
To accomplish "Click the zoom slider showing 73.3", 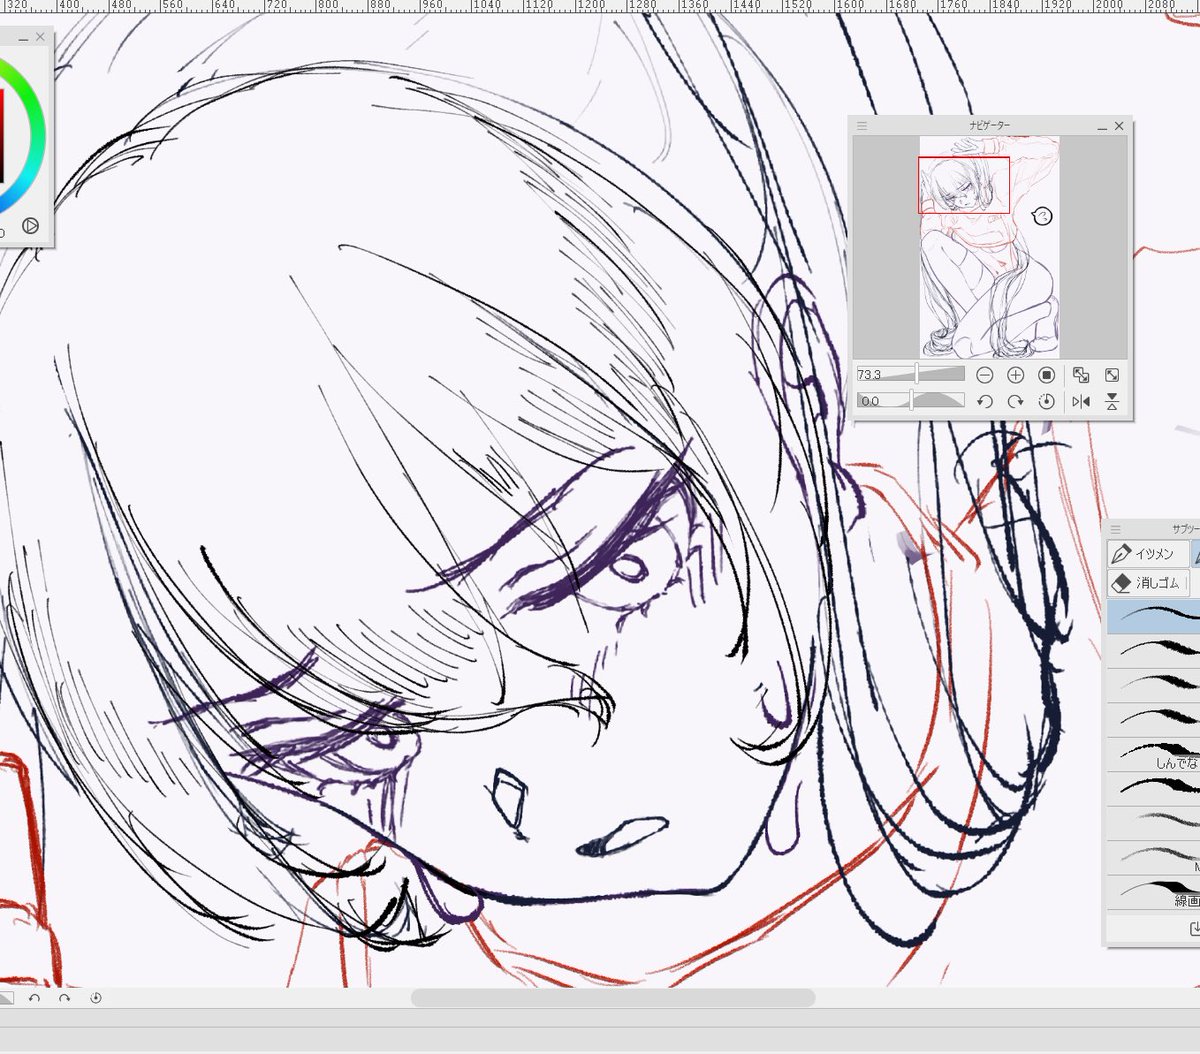I will (x=910, y=374).
